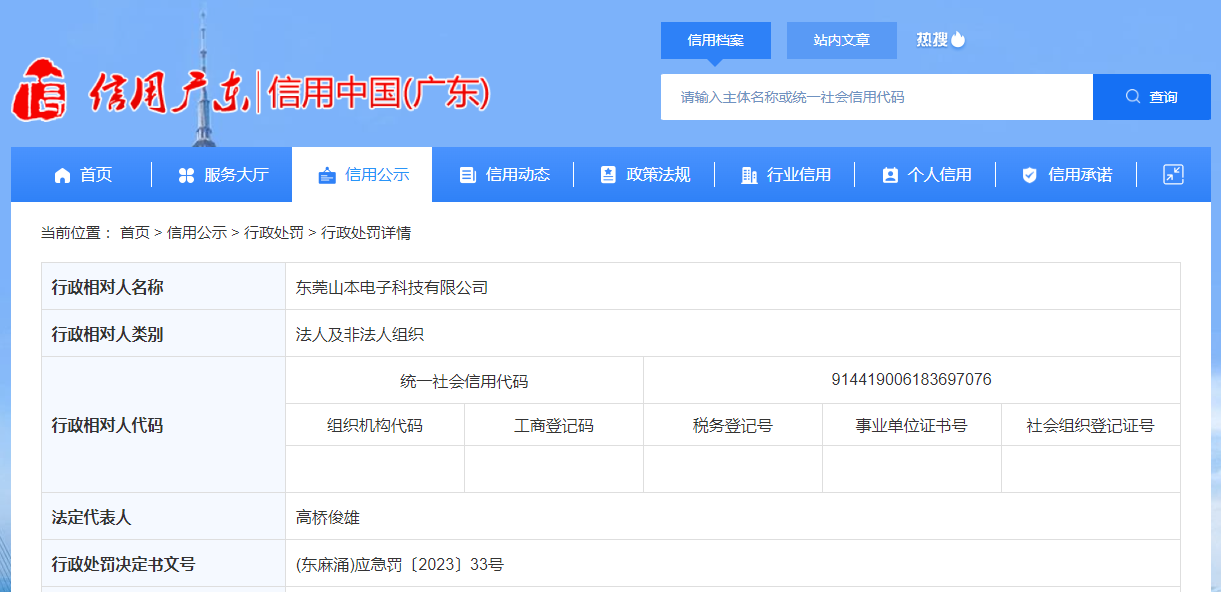Click the 信用动态 document icon

(x=467, y=175)
